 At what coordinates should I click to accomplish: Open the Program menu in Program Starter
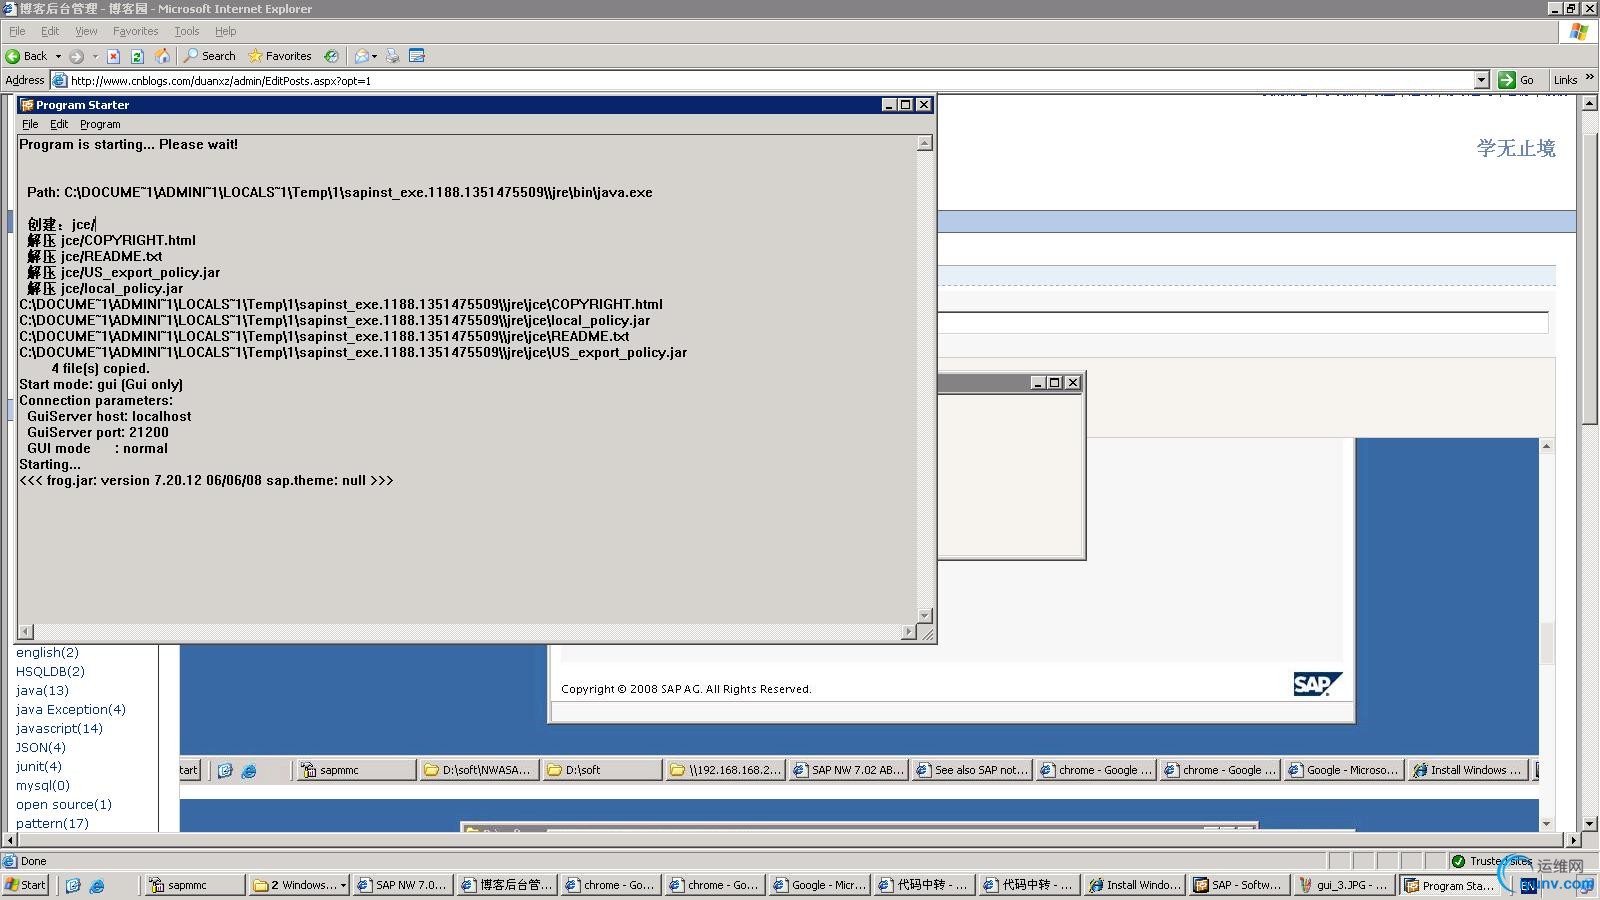coord(100,124)
